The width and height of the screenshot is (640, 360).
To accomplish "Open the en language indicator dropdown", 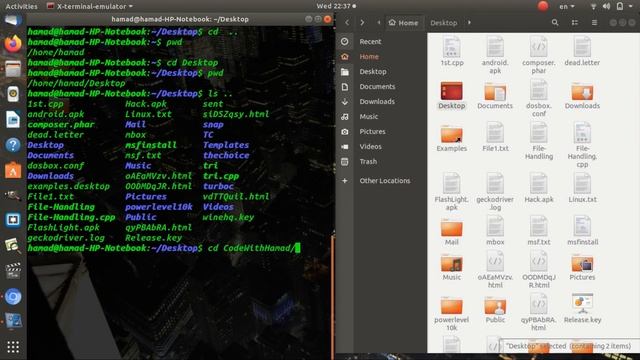I will tap(567, 6).
